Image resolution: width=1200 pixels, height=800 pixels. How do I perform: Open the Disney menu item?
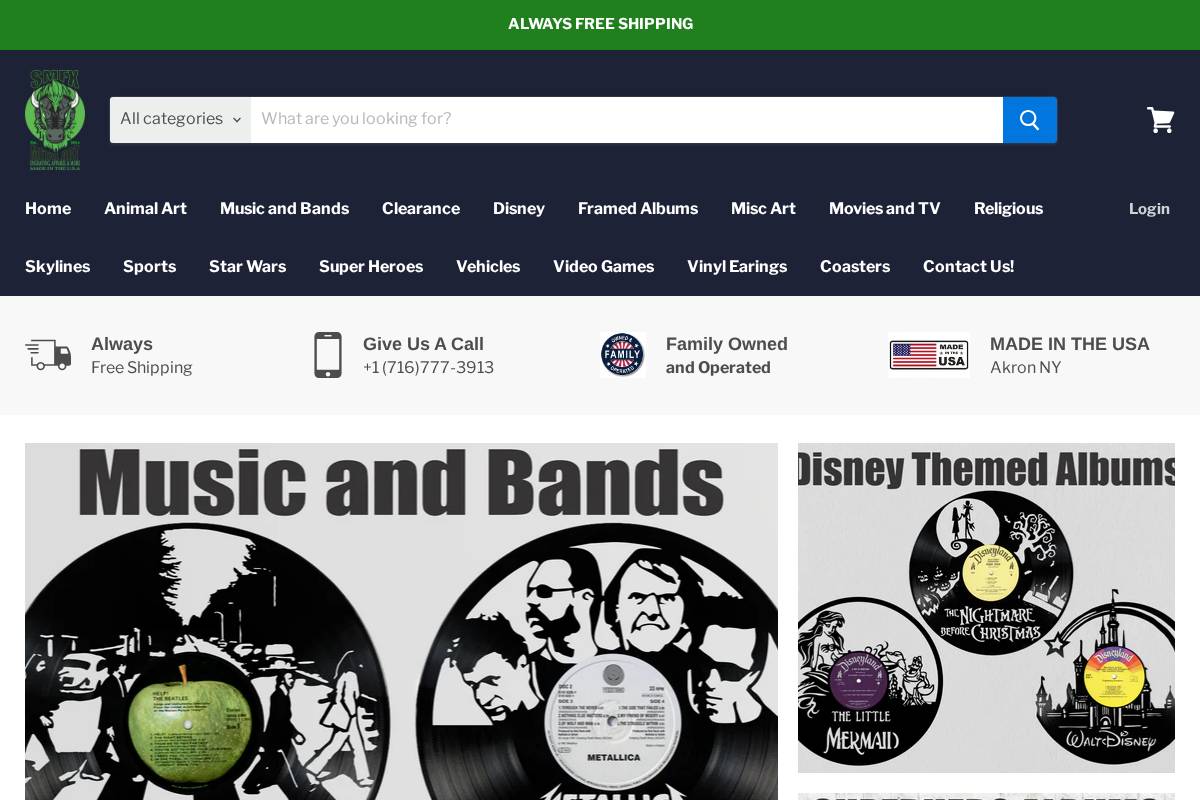519,209
